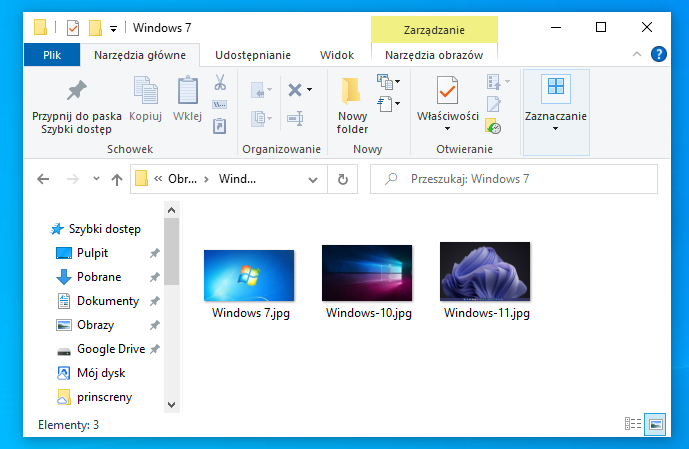Image resolution: width=689 pixels, height=449 pixels.
Task: Open recent locations dropdown near navigation arrows
Action: 96,178
